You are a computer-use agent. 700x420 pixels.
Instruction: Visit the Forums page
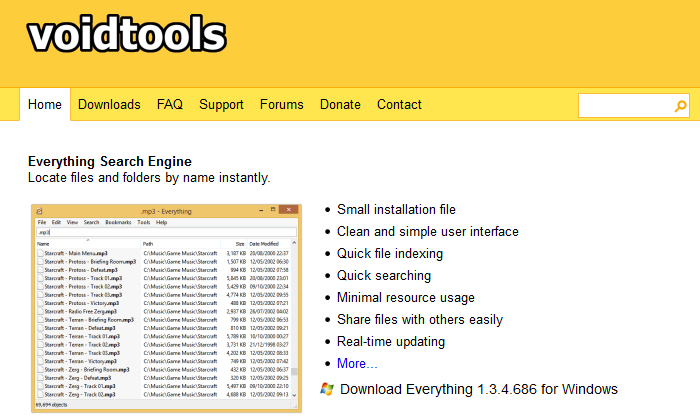tap(281, 105)
